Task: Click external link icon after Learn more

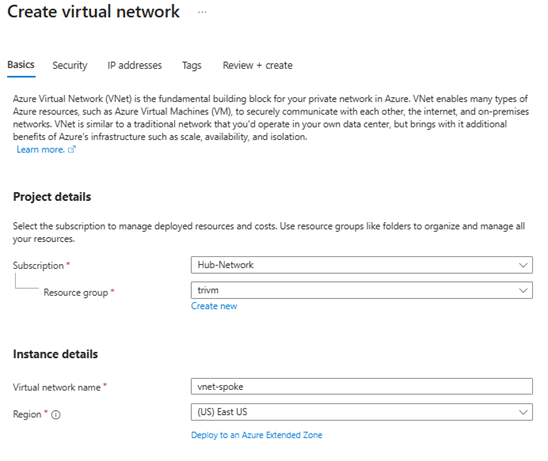Action: (72, 150)
